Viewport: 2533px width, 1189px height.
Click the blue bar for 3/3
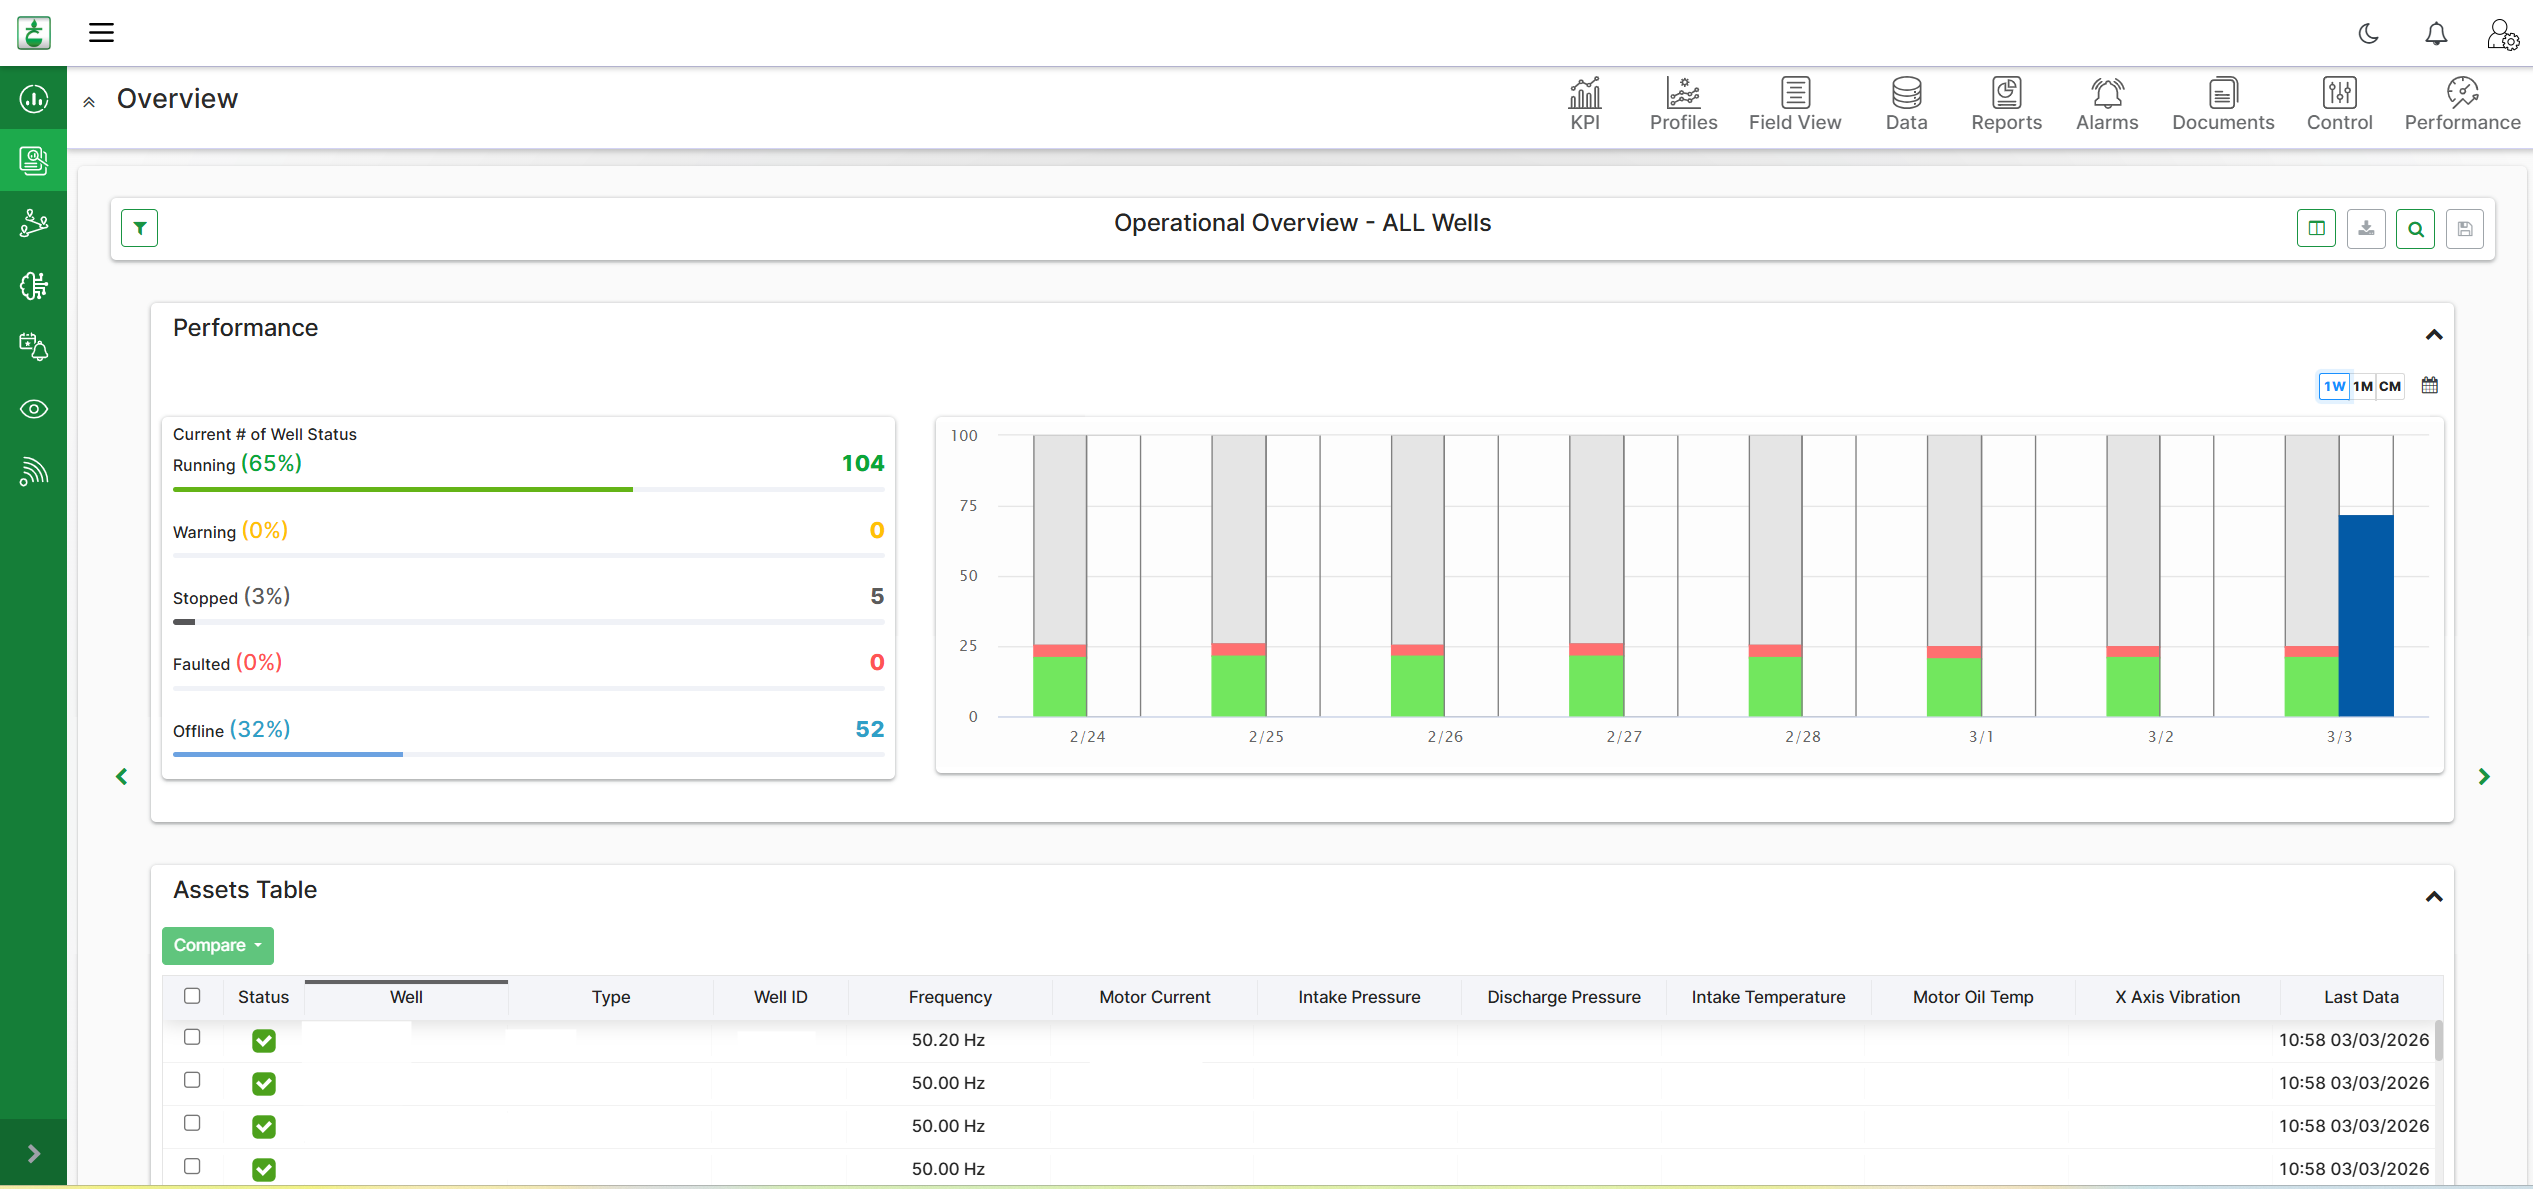[2365, 615]
